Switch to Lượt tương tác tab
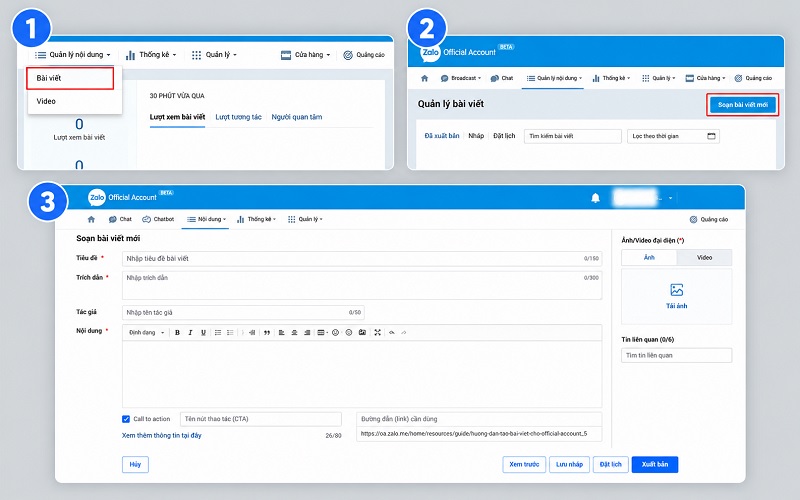This screenshot has width=800, height=500. coord(238,117)
